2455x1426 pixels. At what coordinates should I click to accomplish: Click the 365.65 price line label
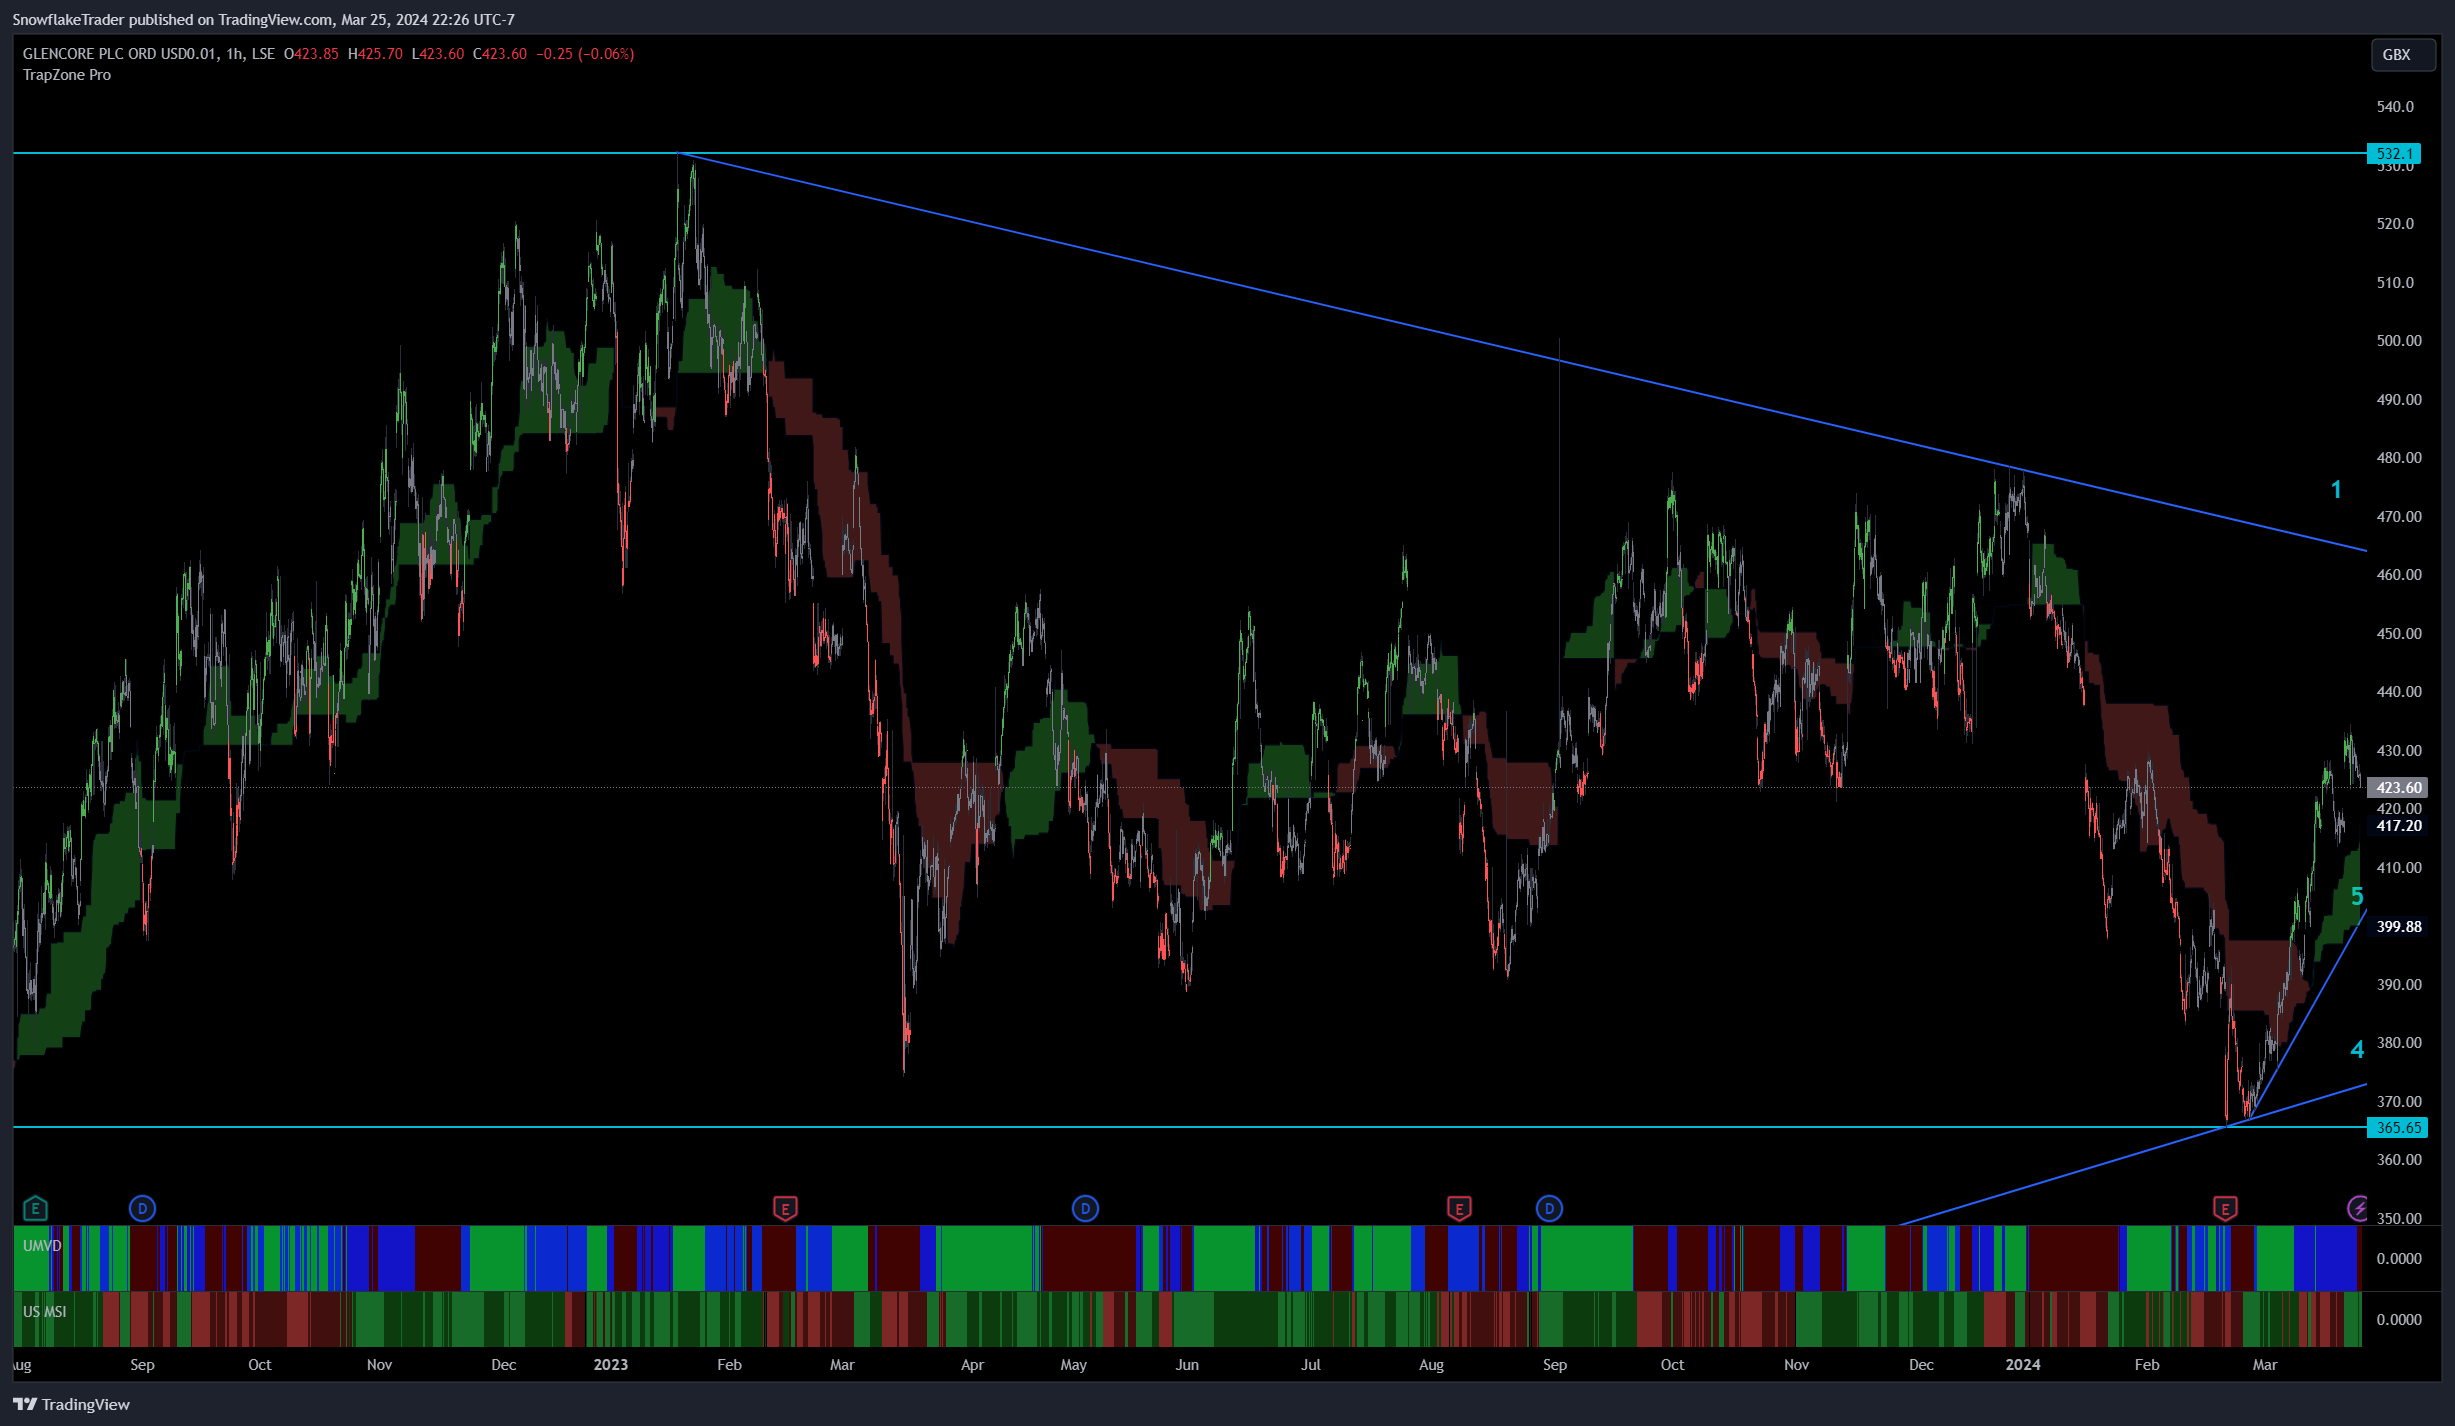pos(2397,1127)
